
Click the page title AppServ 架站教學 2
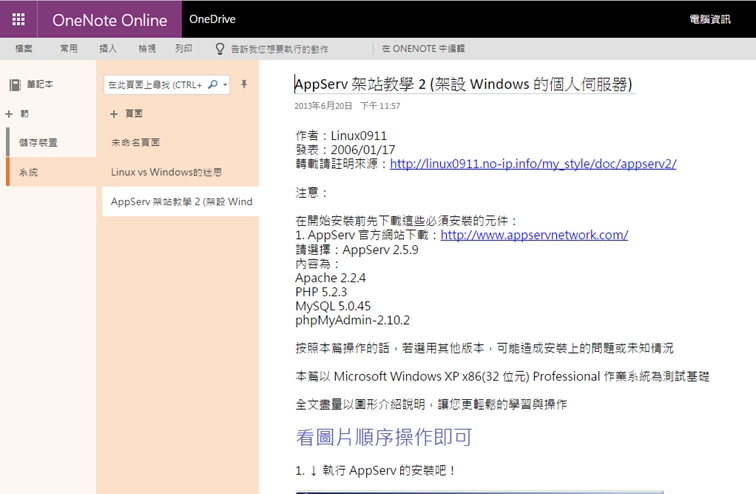pos(463,84)
